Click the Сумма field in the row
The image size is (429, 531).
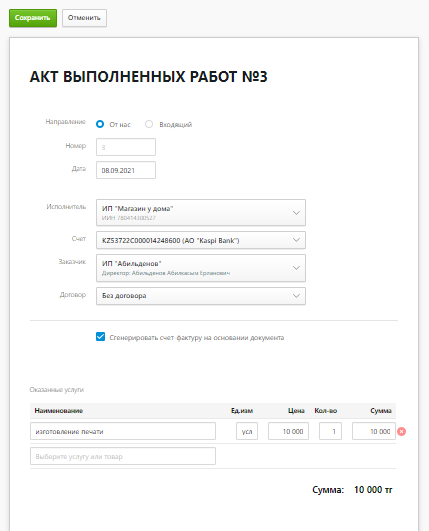tap(374, 431)
